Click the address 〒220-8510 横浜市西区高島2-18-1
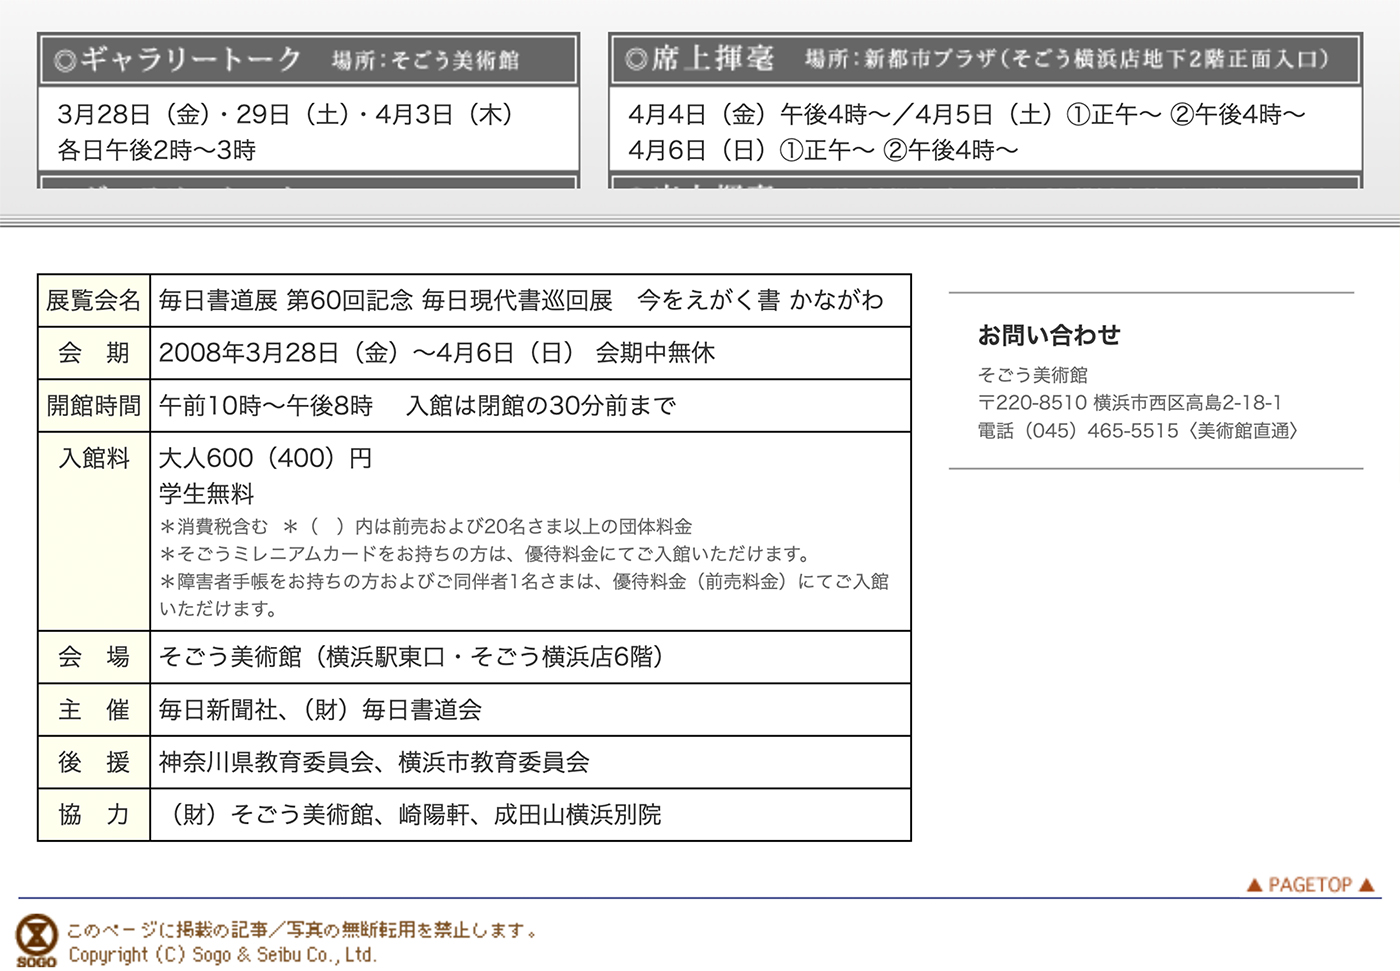 click(1129, 403)
